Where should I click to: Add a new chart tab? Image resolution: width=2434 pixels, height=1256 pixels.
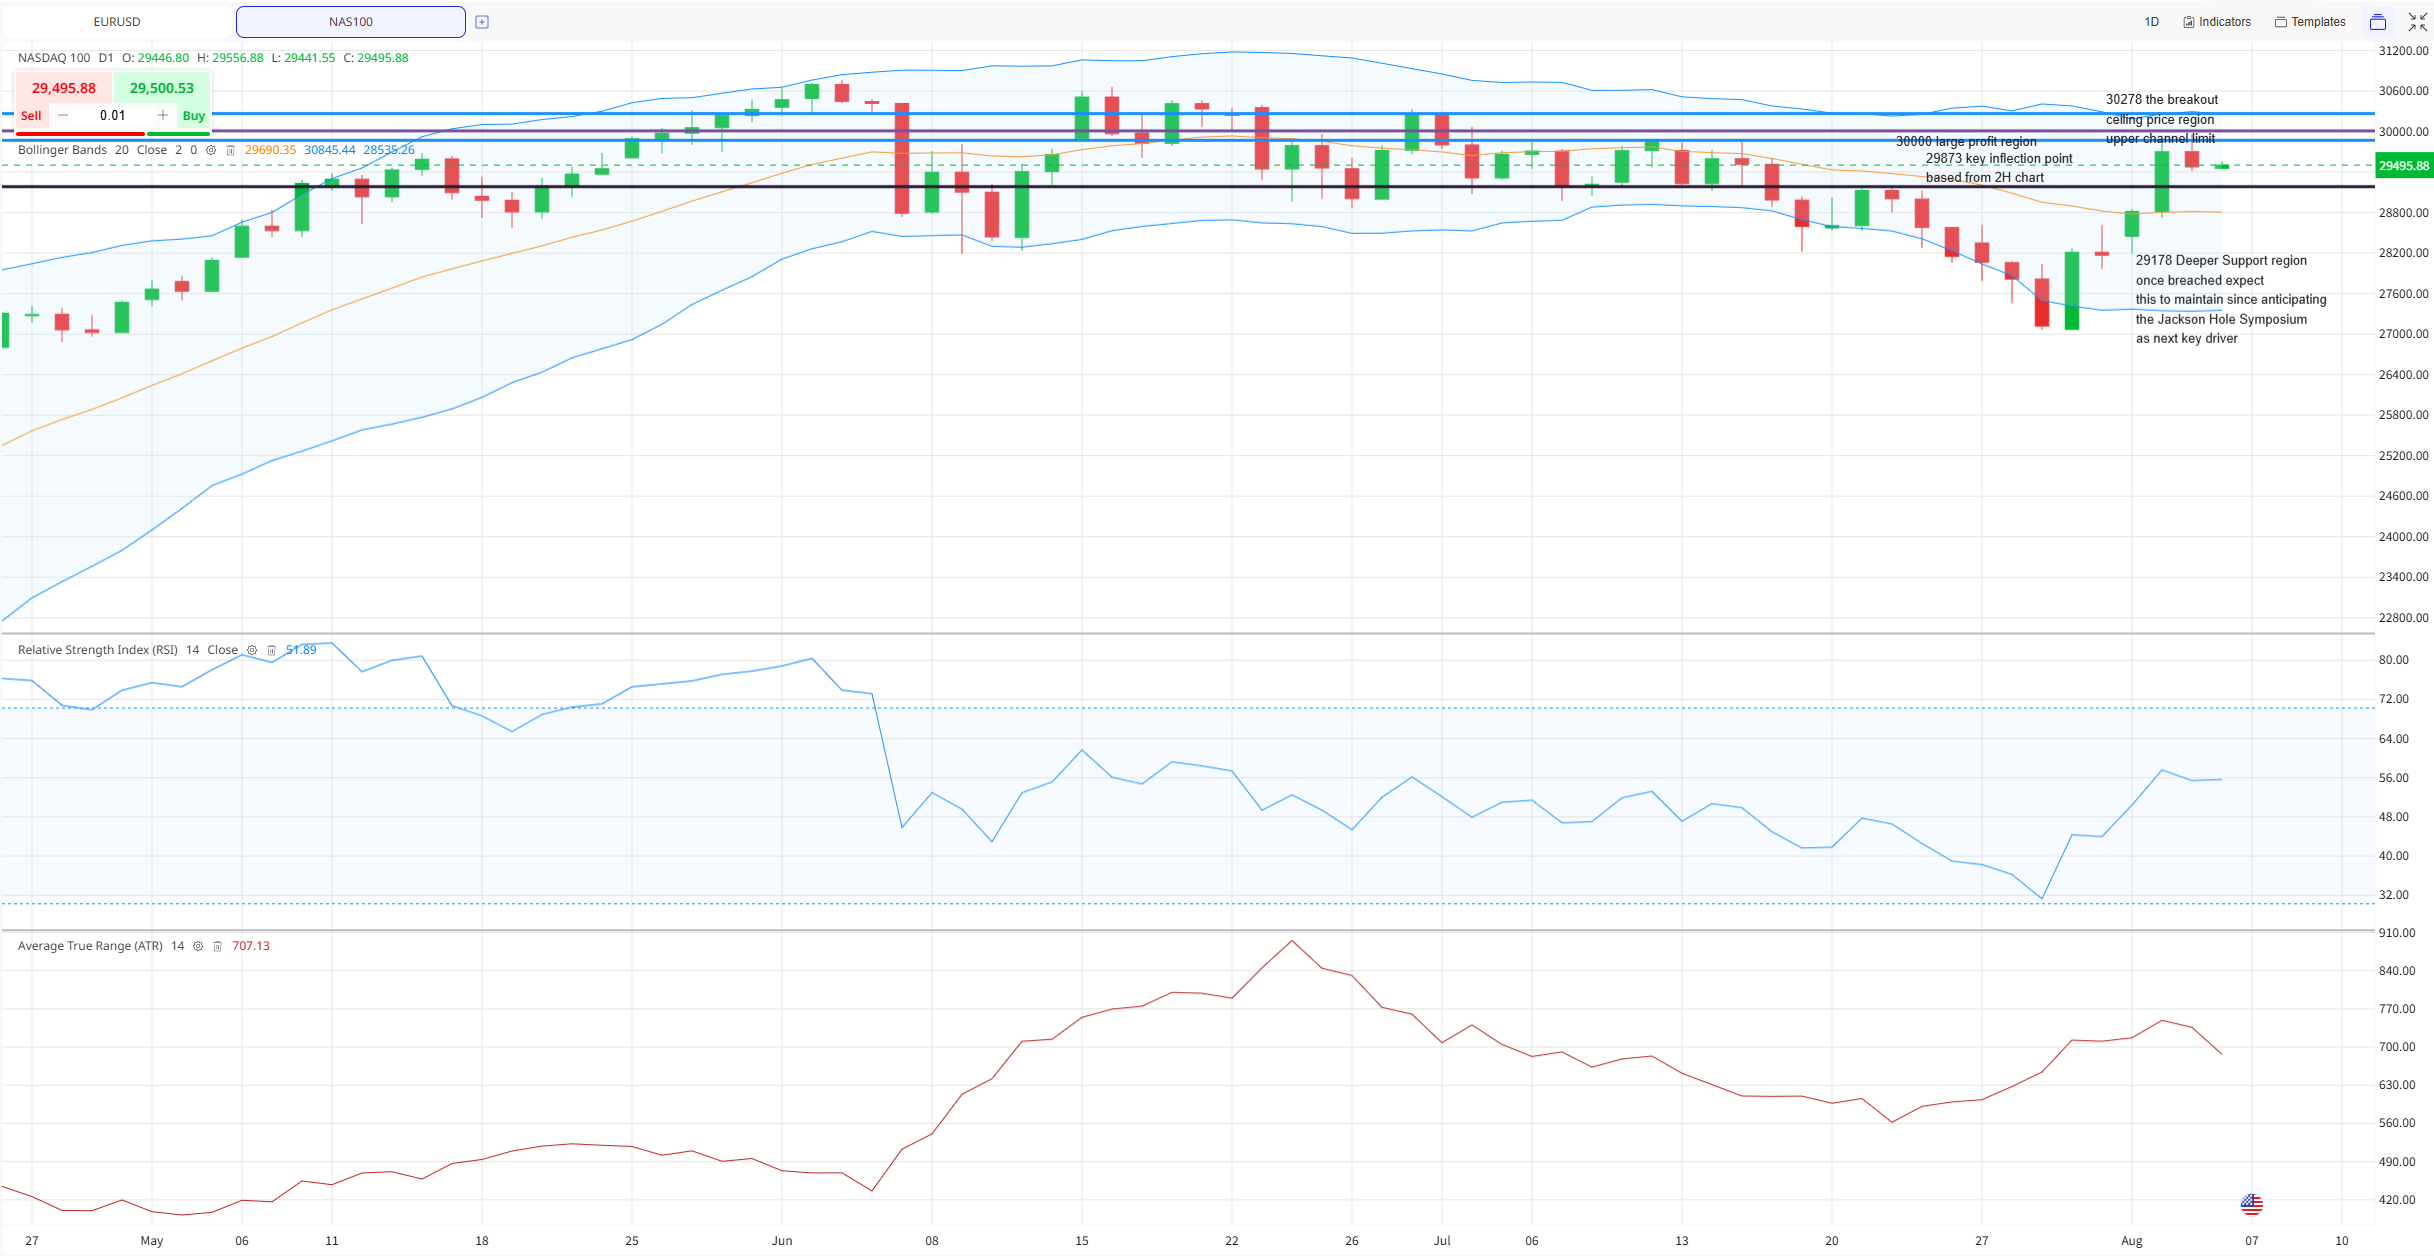[482, 22]
